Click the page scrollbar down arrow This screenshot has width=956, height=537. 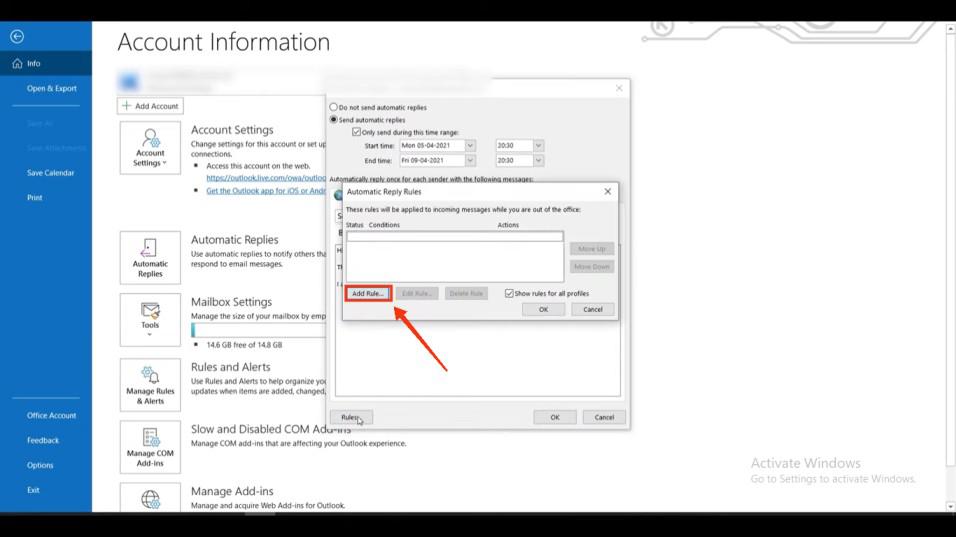(951, 507)
